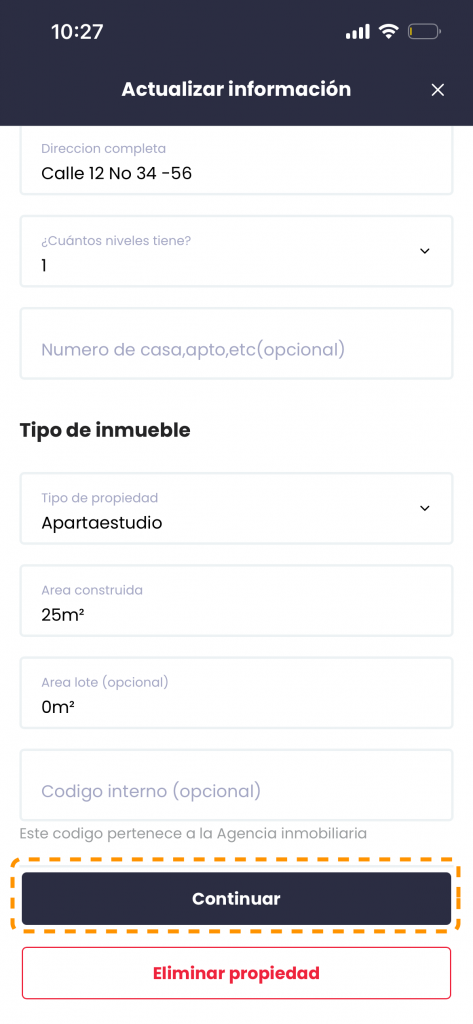Edit the Direccion completa field
Viewport: 473px width, 1024px height.
[236, 161]
